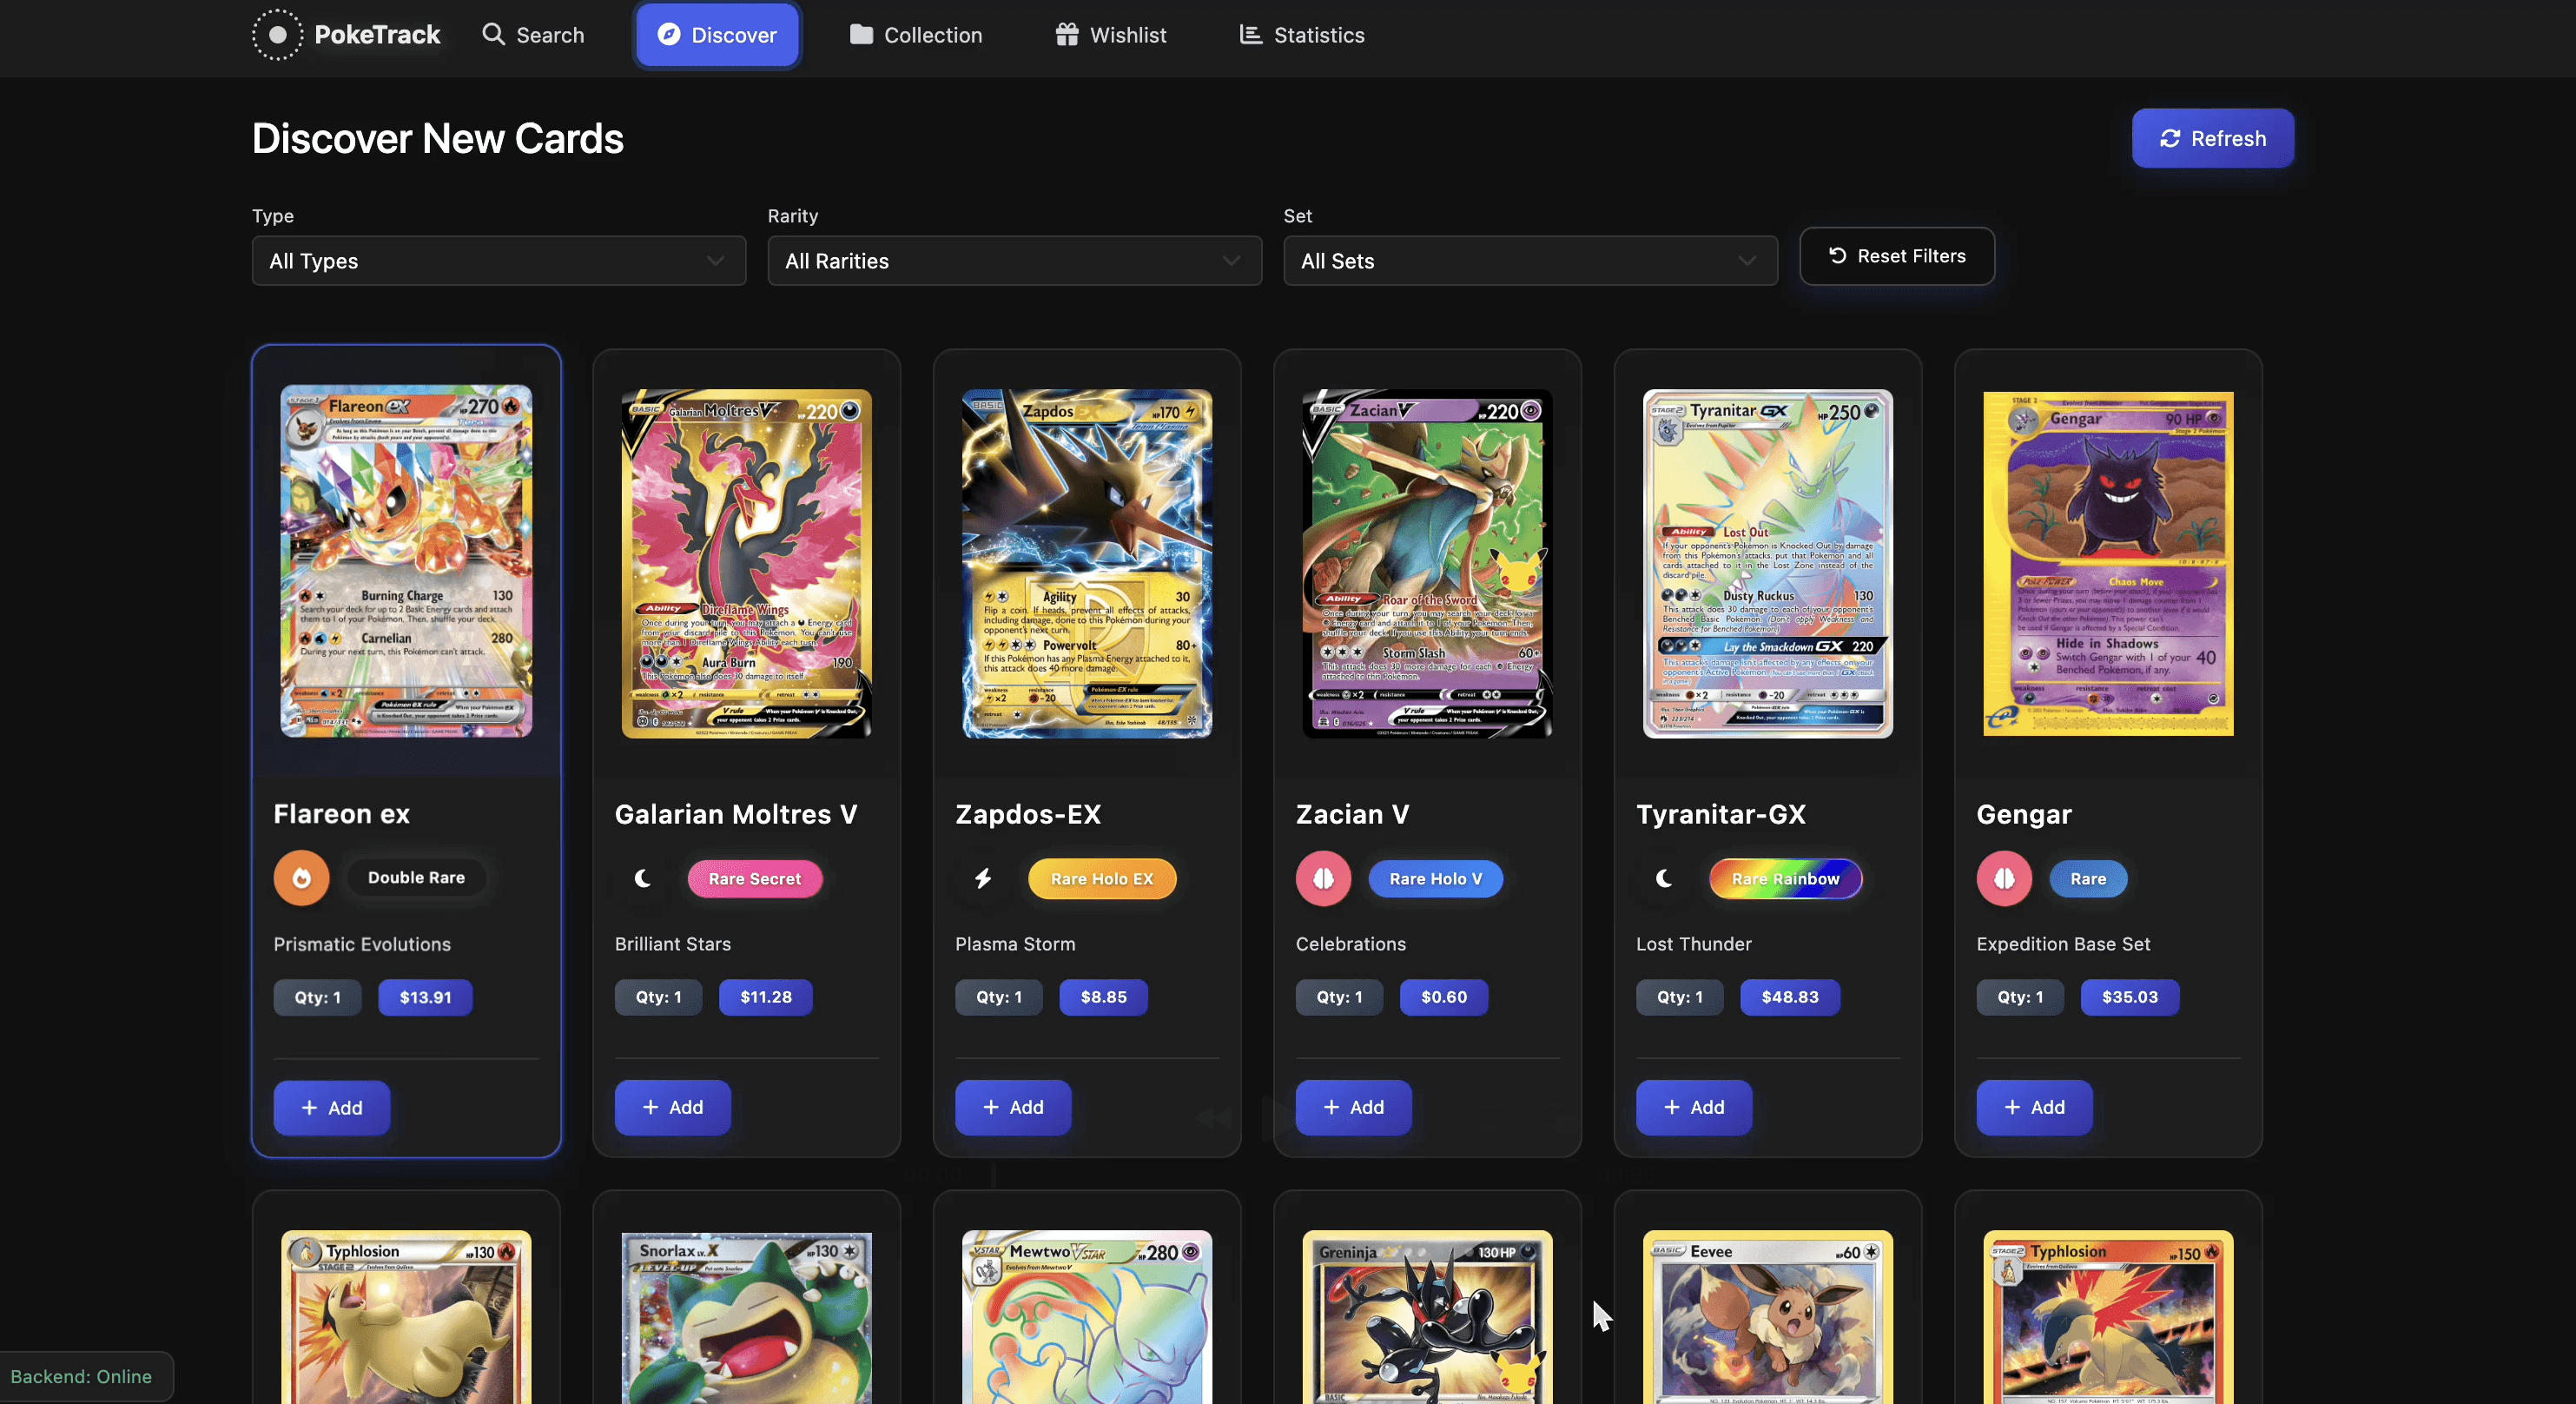The height and width of the screenshot is (1404, 2576).
Task: Click the Rare Holo V rarity badge
Action: point(1435,879)
